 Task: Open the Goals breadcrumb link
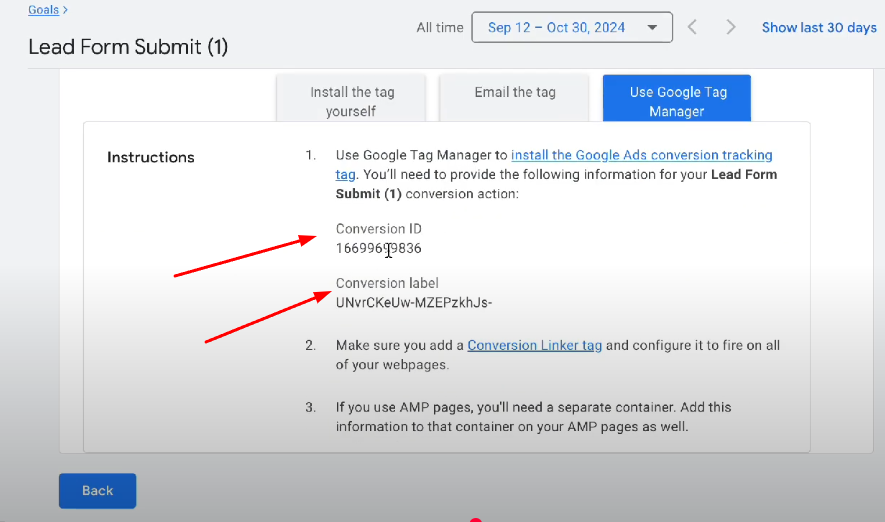[43, 10]
